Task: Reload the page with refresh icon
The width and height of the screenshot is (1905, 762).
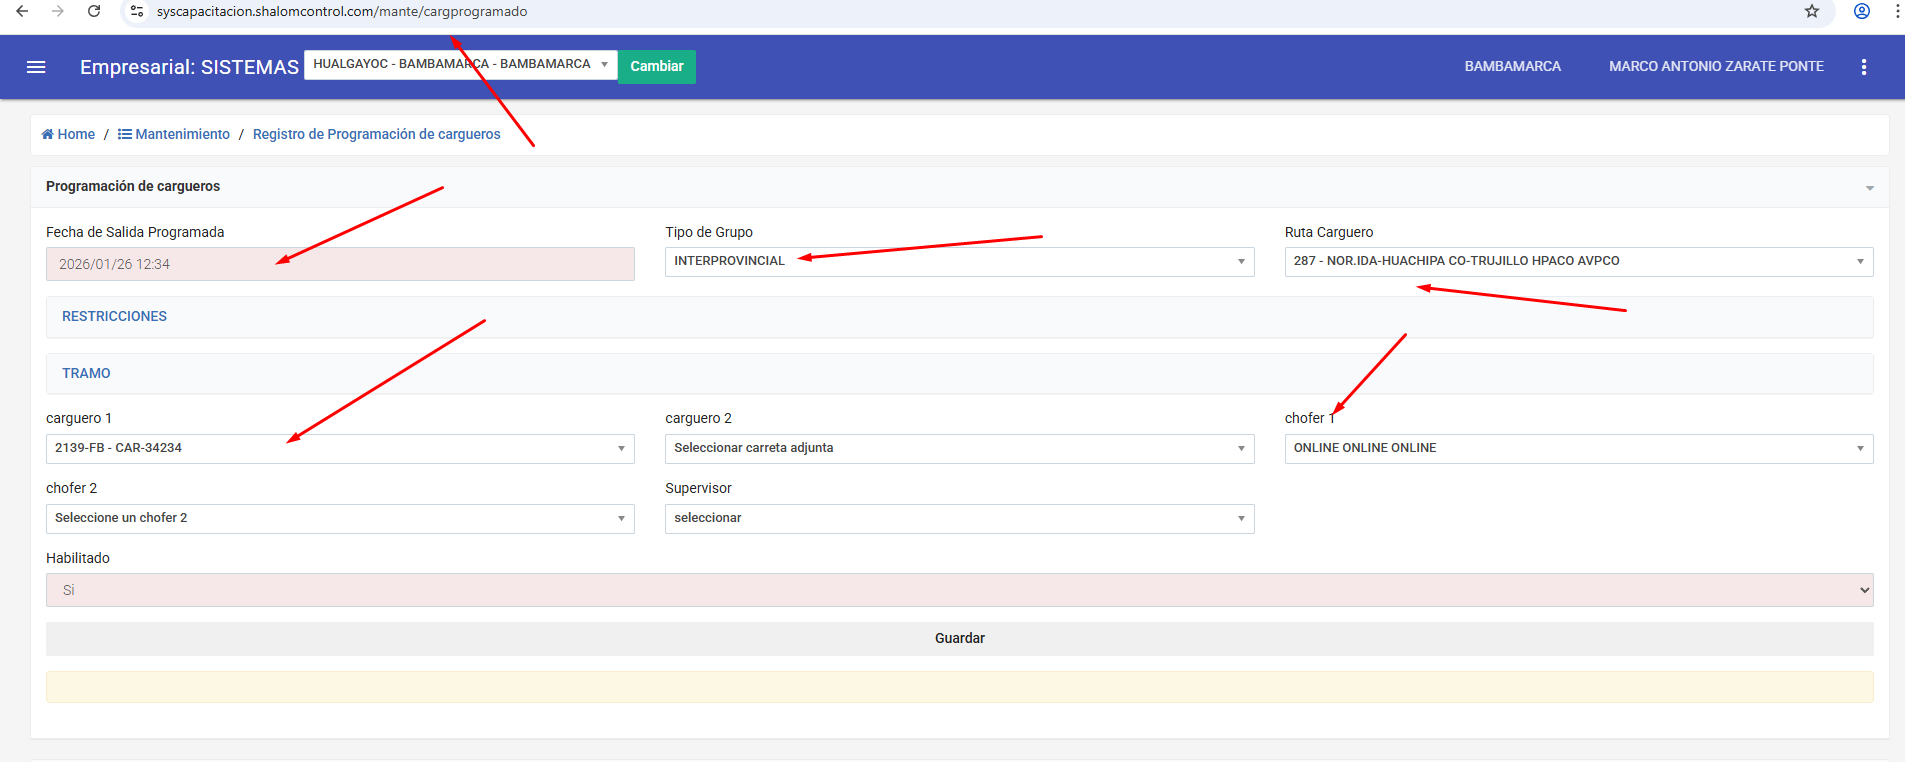Action: (x=94, y=11)
